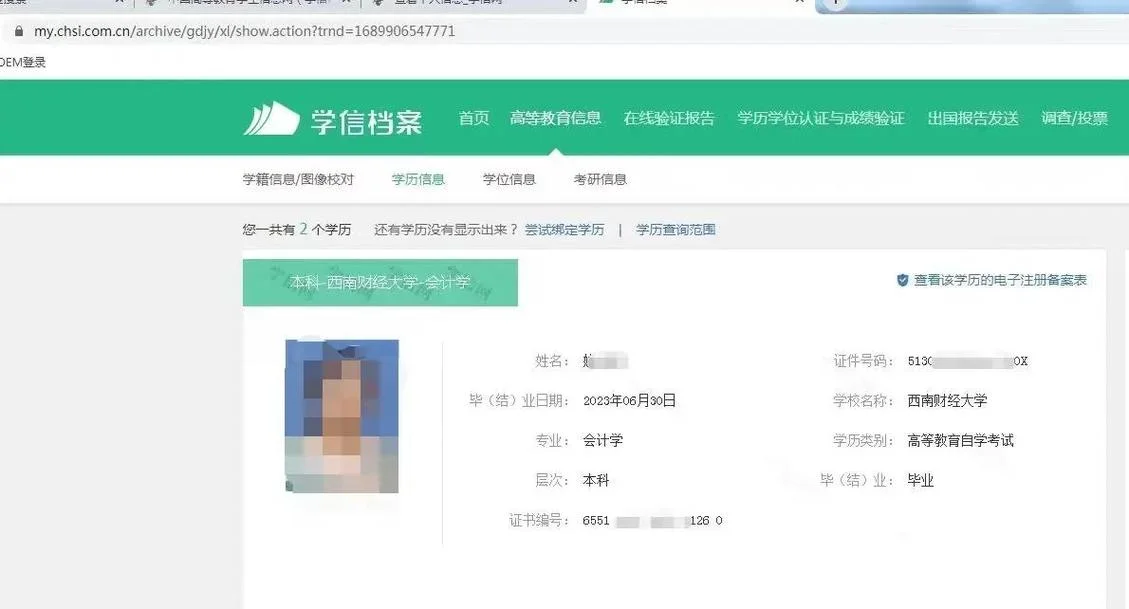Click the 学历查询范围 link
The width and height of the screenshot is (1129, 609).
(x=675, y=230)
